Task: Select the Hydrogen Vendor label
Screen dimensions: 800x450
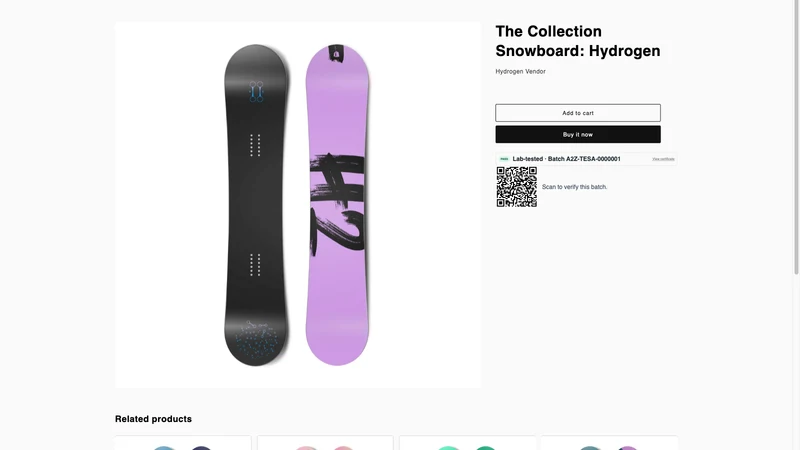Action: click(520, 71)
